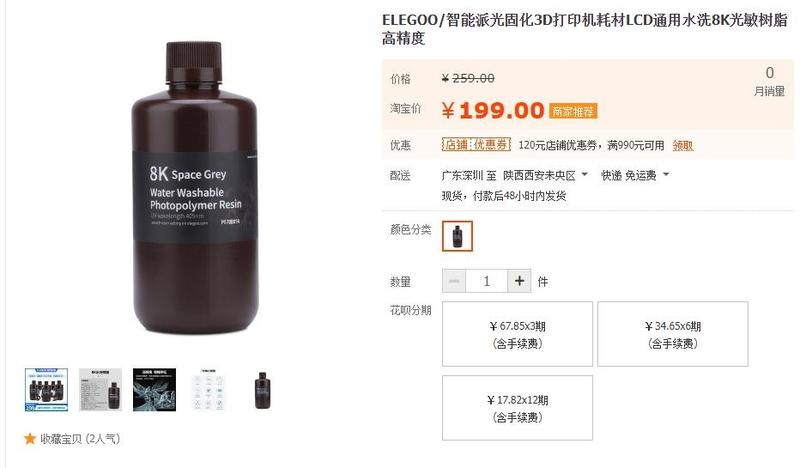Increase quantity with the plus button

pyautogui.click(x=519, y=281)
